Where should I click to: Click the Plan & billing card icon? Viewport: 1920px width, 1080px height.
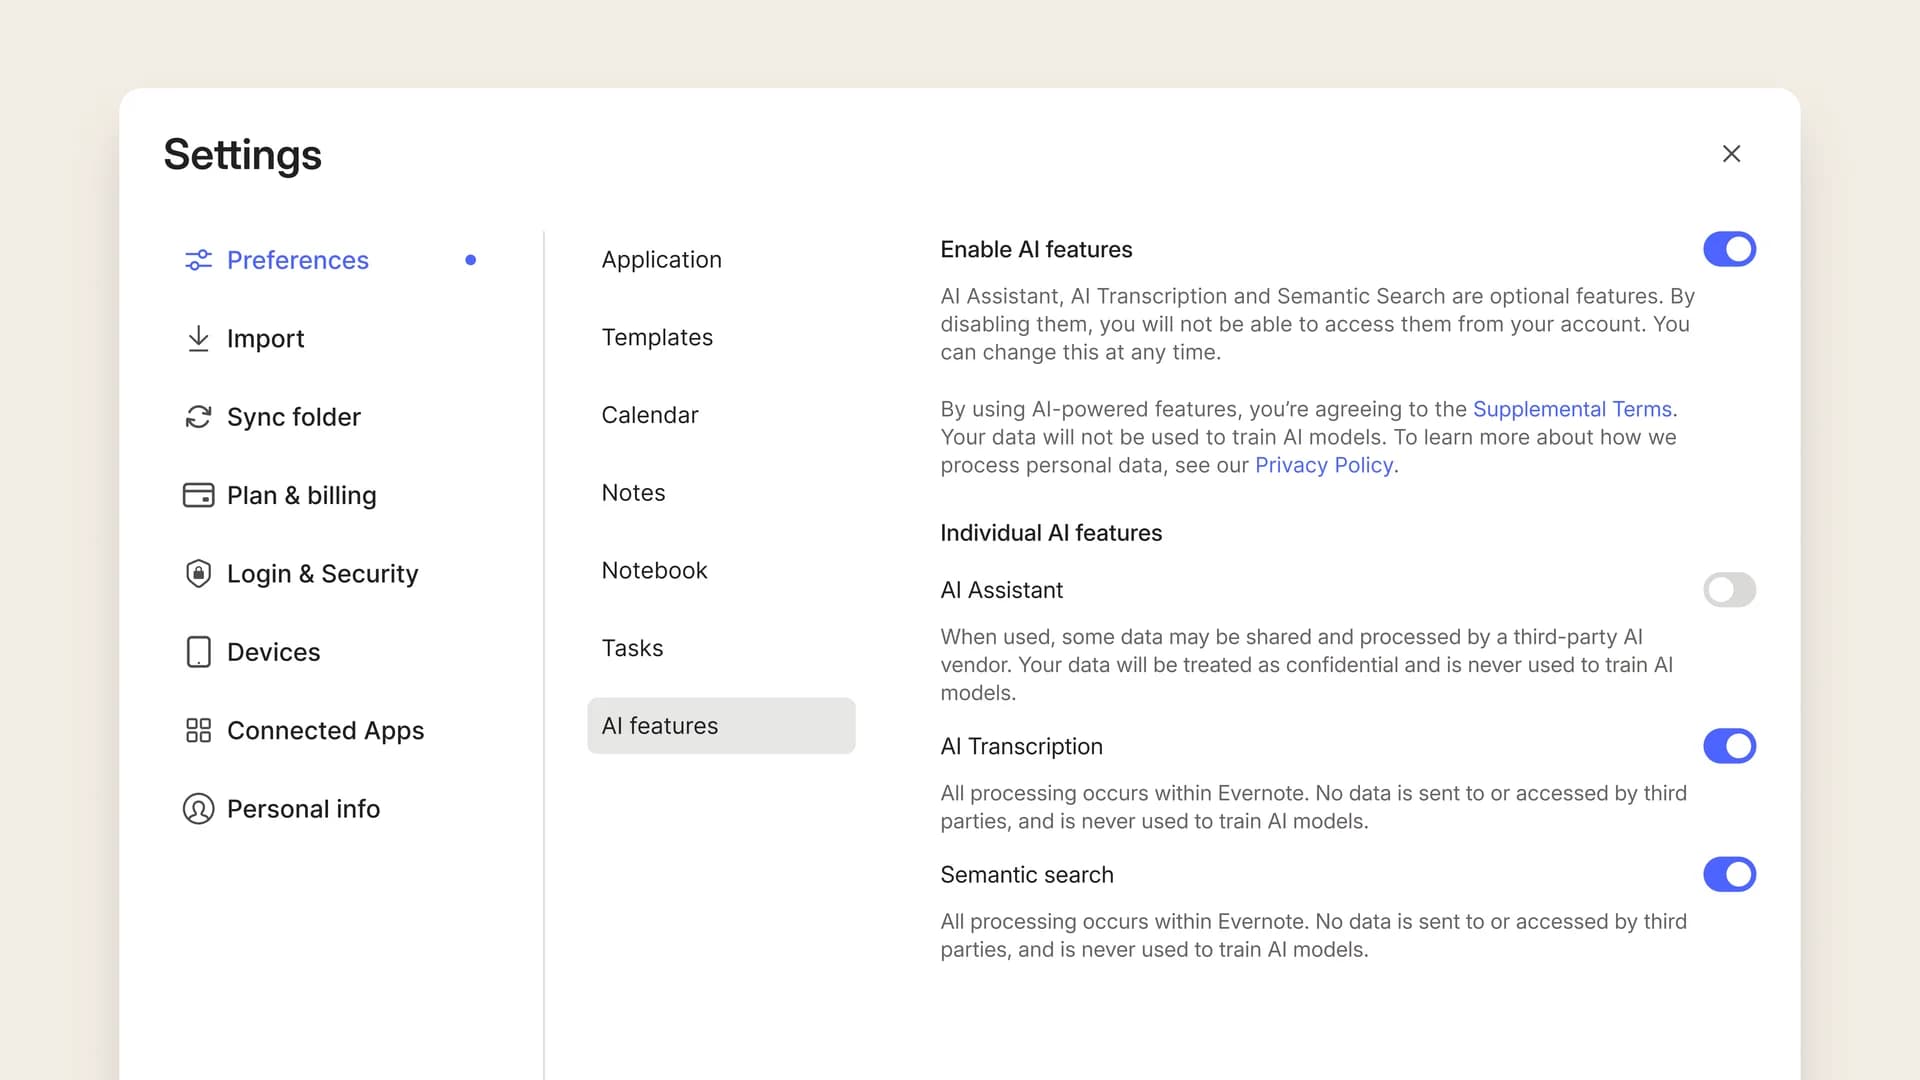[197, 495]
